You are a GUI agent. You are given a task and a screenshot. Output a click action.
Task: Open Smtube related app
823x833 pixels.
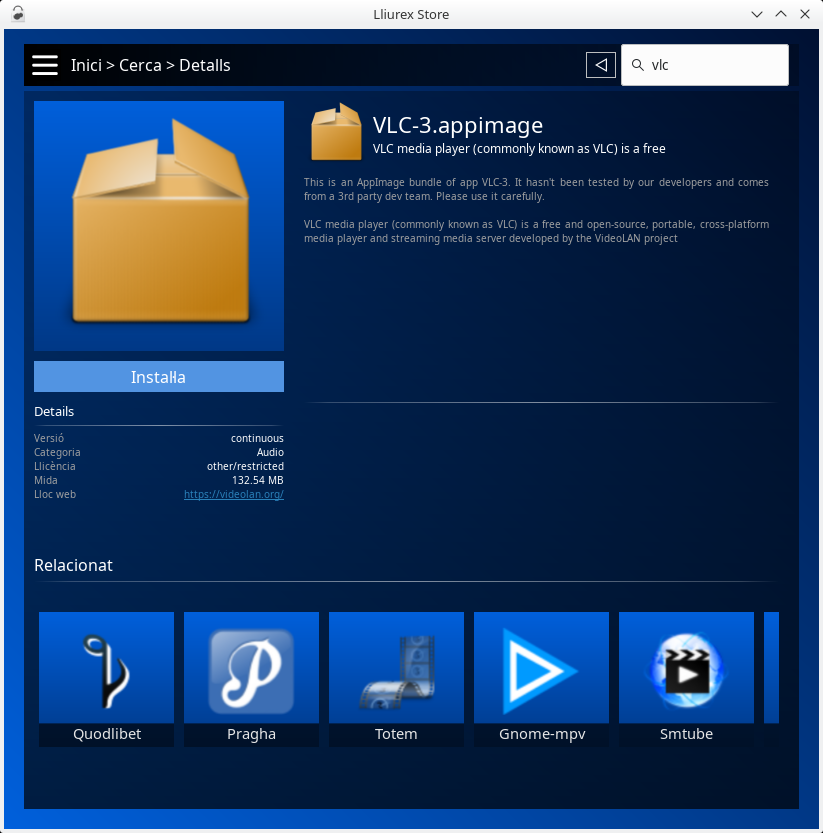coord(686,679)
